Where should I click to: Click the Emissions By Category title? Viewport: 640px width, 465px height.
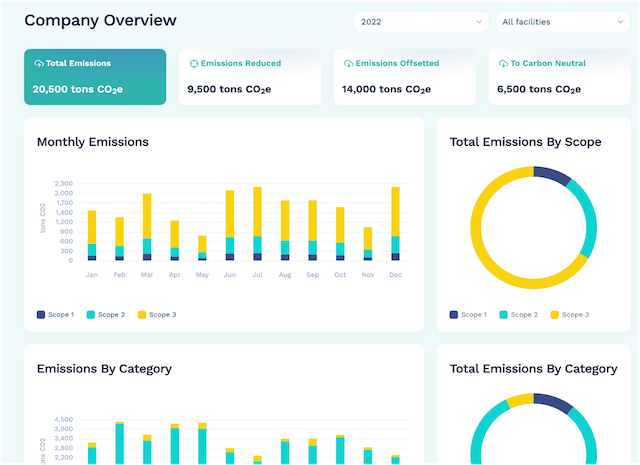pos(104,369)
